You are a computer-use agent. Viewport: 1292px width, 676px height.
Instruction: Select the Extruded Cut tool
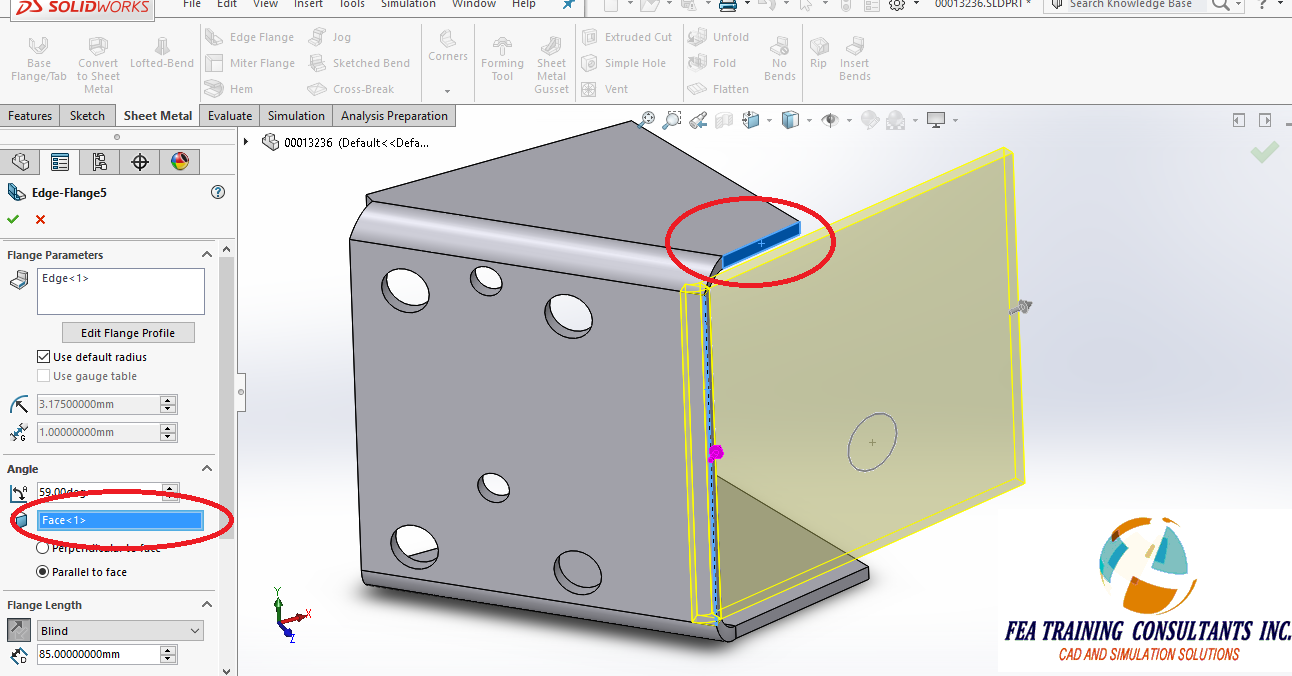click(x=629, y=37)
